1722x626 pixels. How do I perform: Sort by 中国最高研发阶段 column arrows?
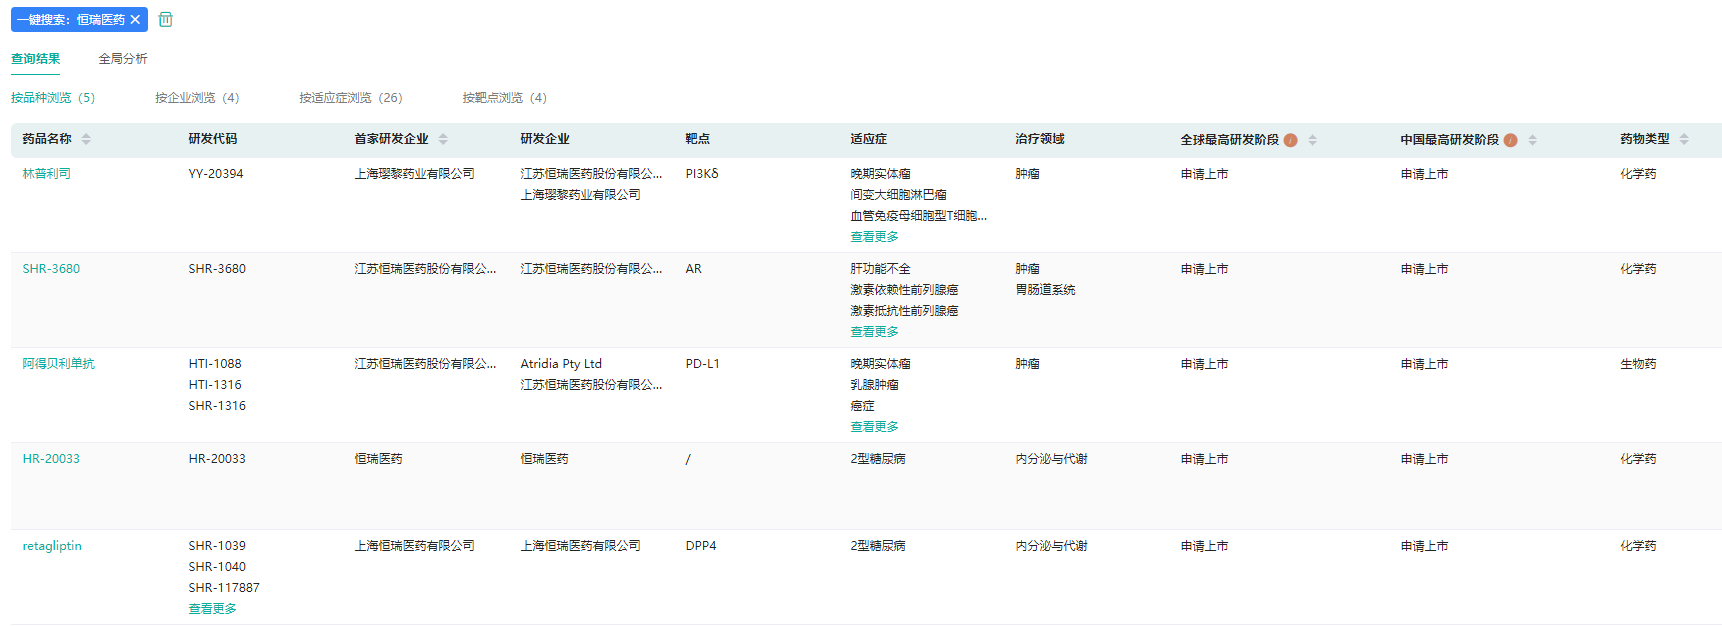(1532, 140)
